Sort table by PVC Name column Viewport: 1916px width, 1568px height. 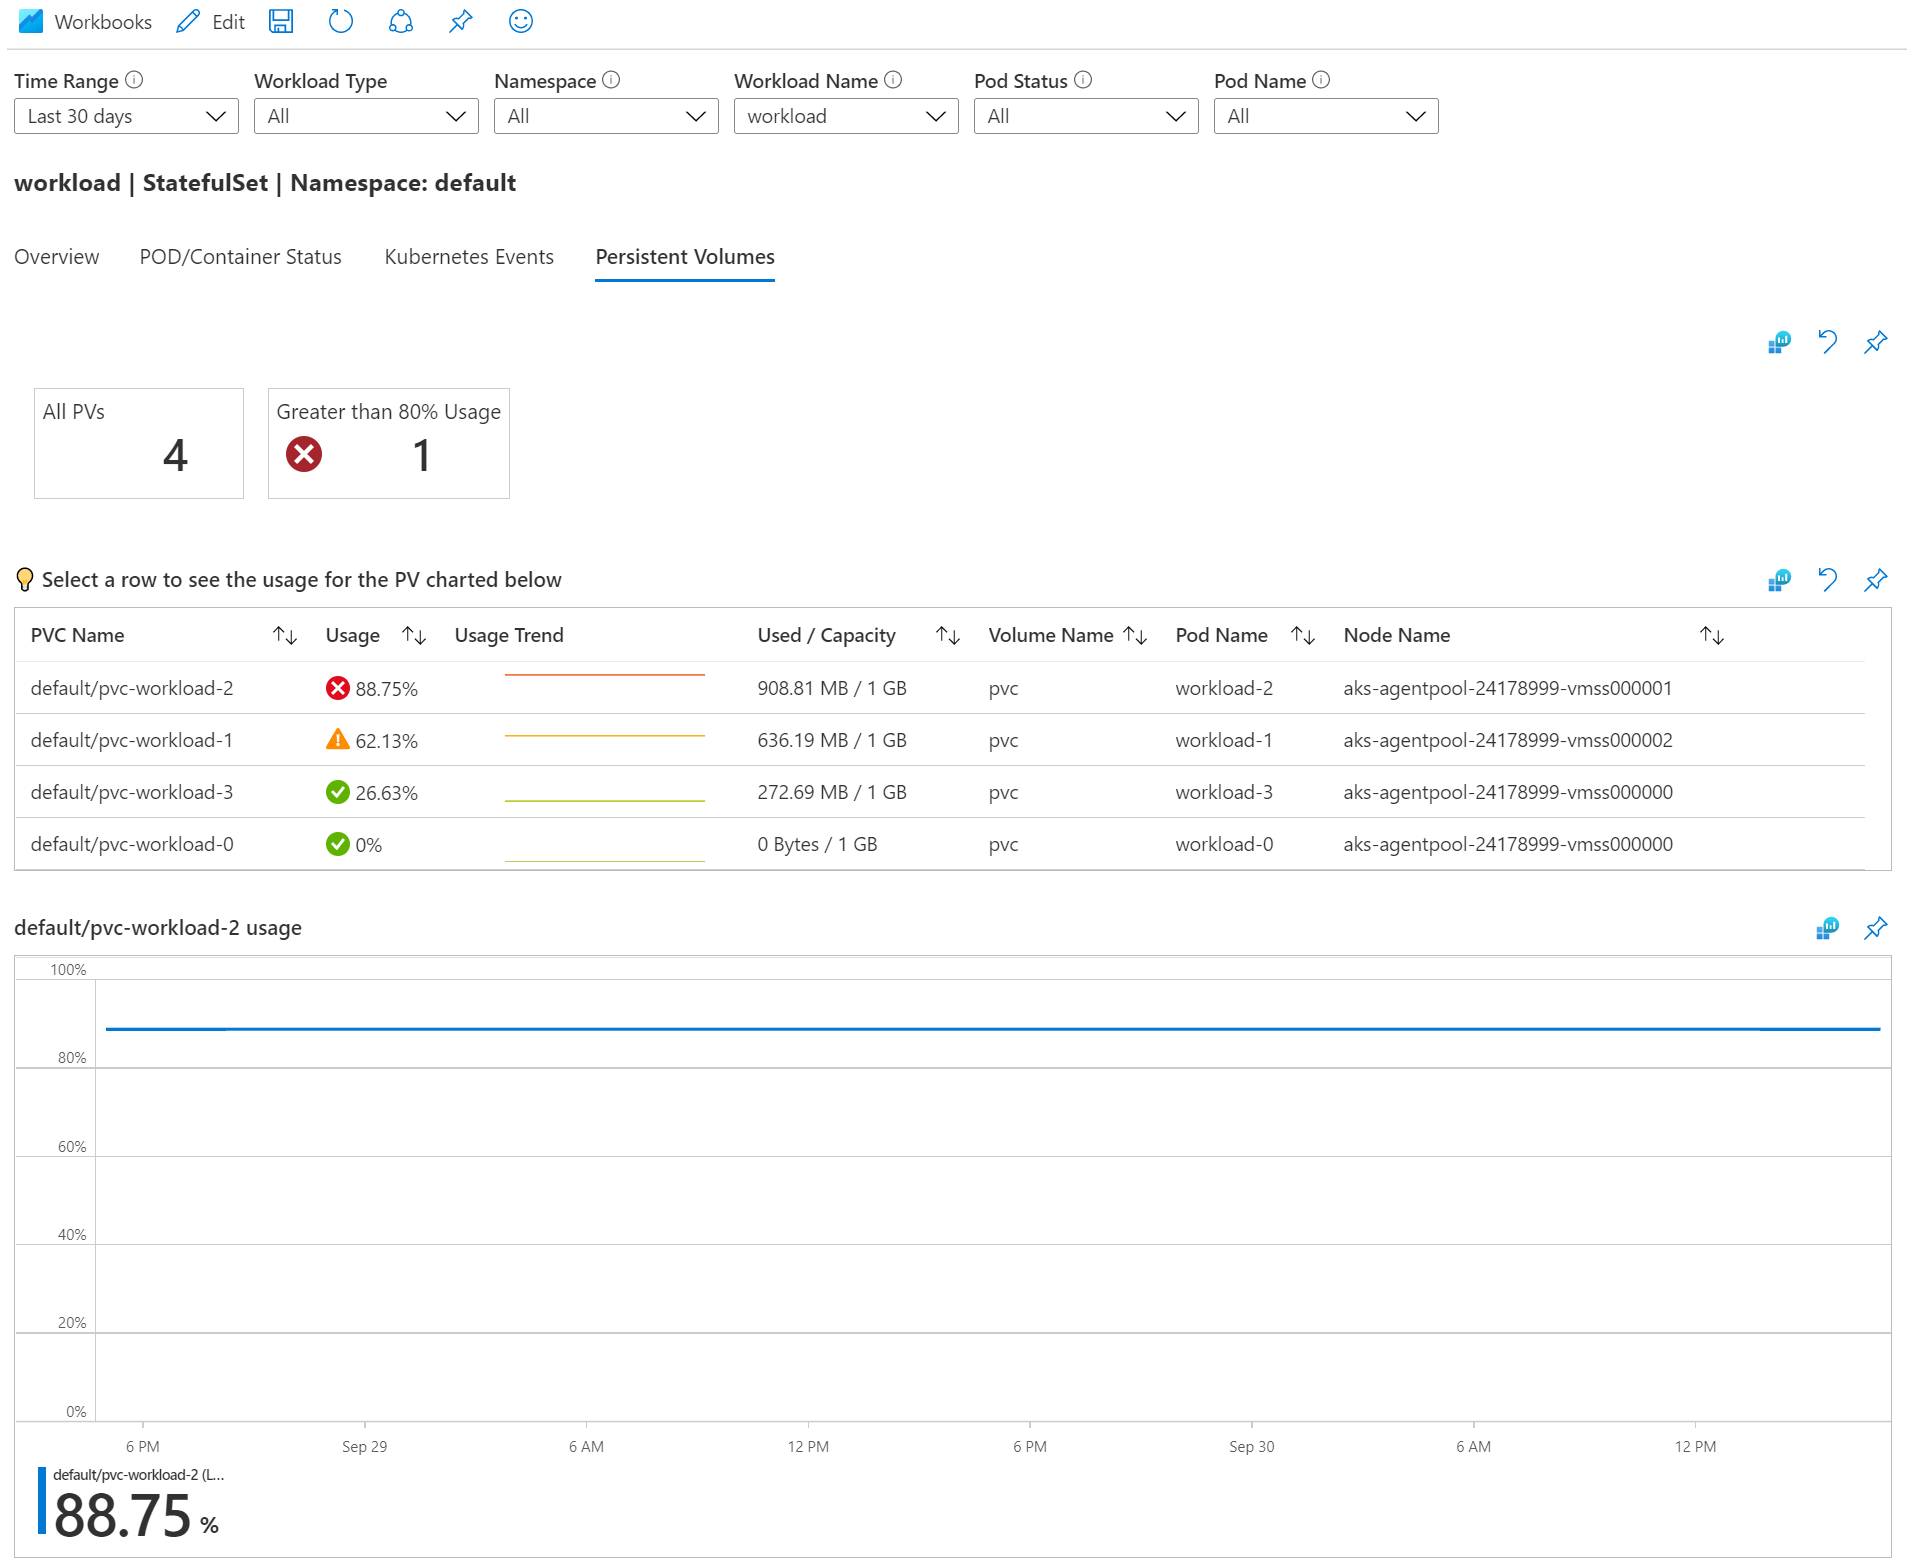[285, 635]
